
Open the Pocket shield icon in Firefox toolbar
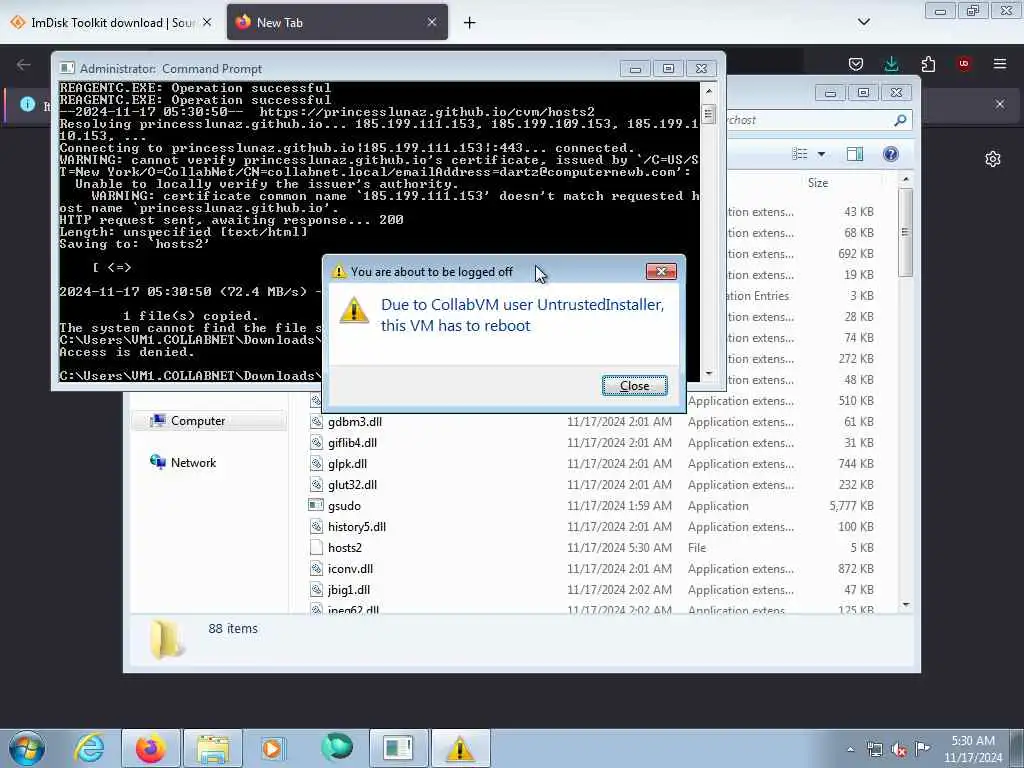coord(856,64)
